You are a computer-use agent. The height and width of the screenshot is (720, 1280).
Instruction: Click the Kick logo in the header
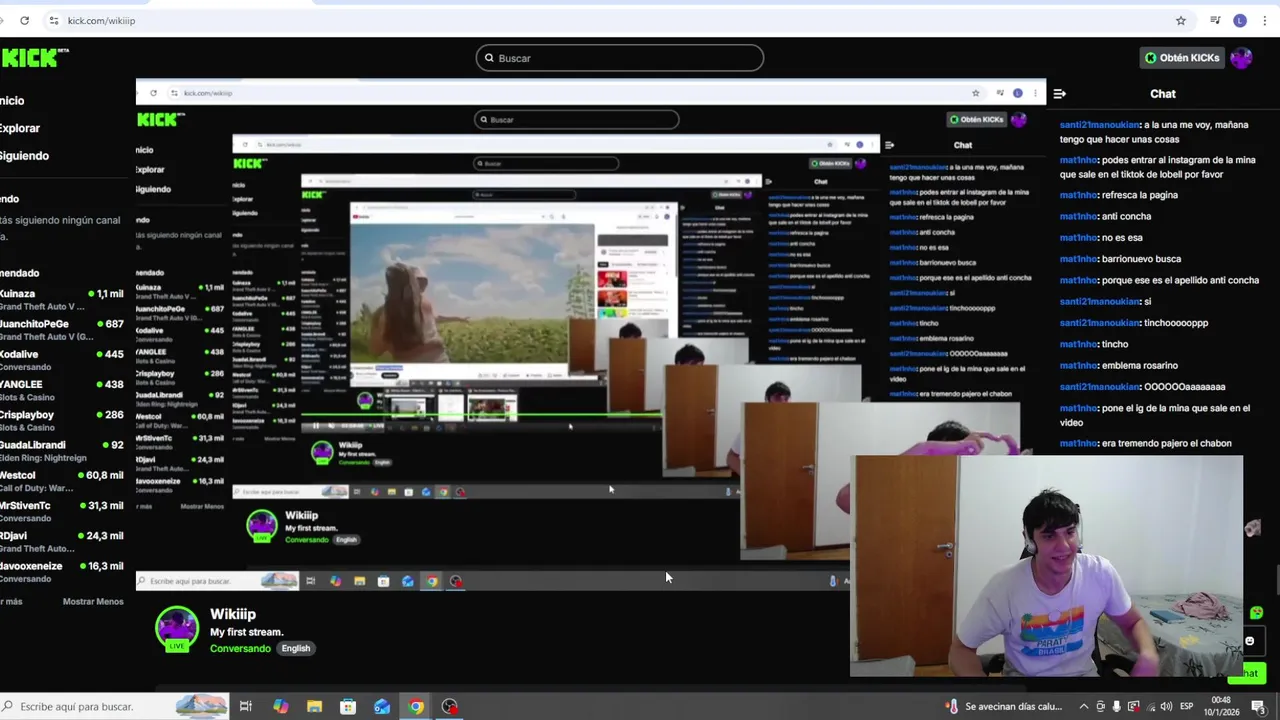tap(34, 58)
